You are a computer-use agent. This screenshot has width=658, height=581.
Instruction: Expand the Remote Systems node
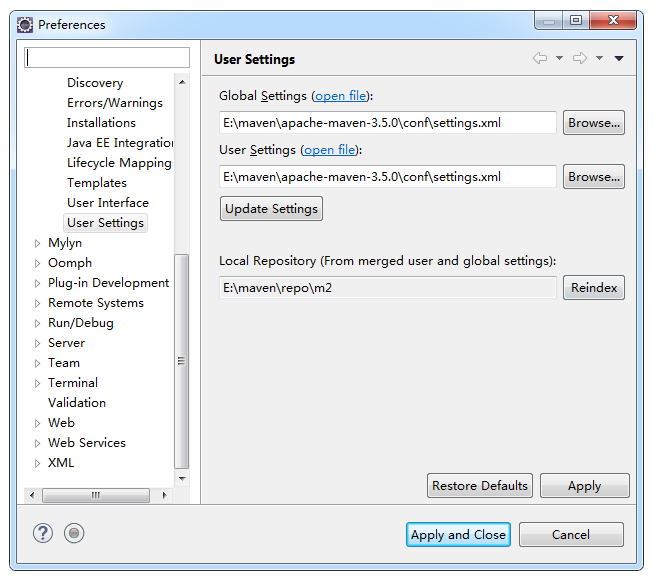(37, 303)
